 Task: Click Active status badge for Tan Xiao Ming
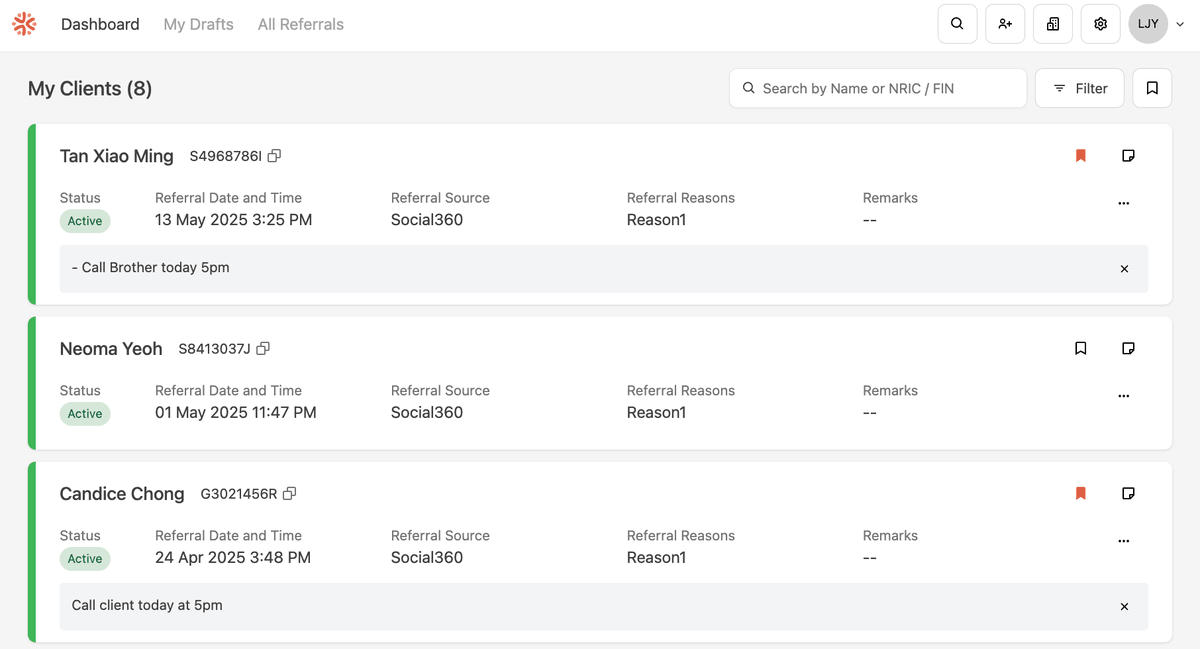(85, 221)
